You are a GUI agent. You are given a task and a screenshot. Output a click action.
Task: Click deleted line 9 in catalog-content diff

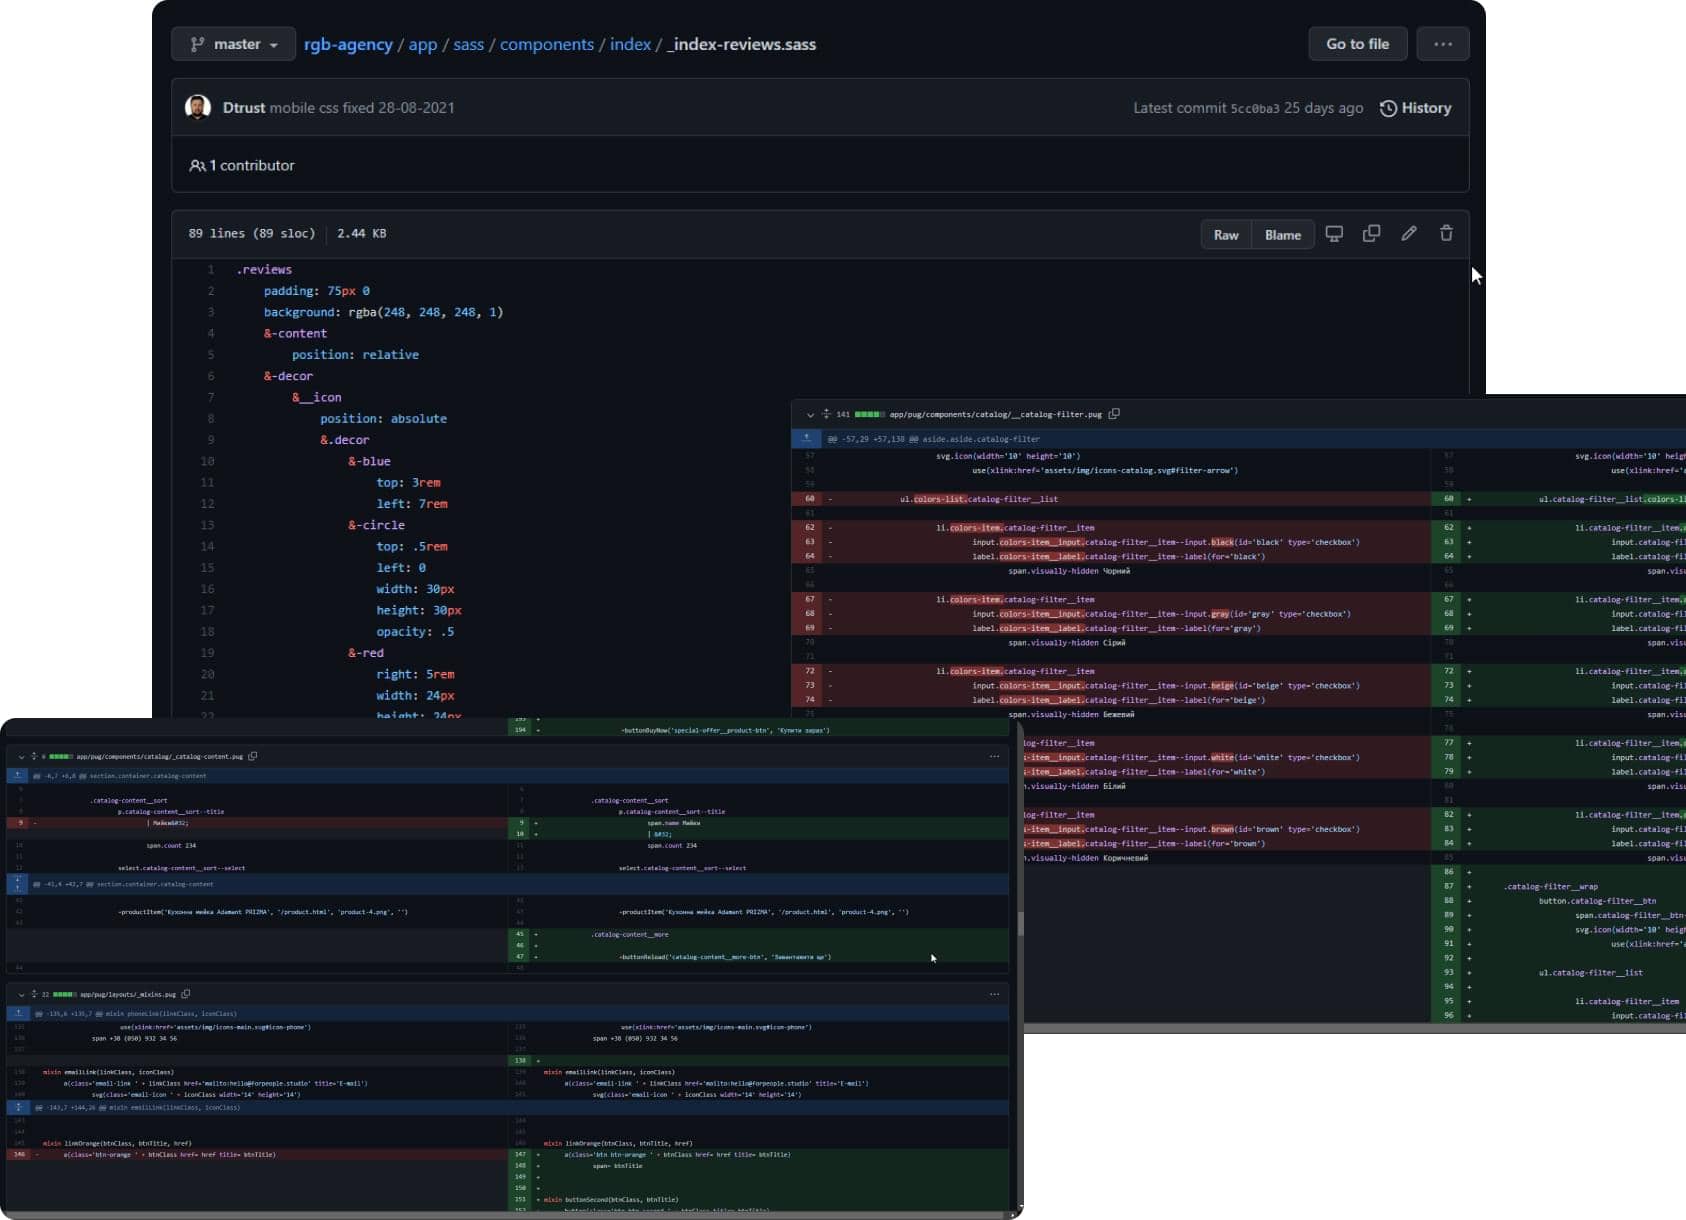[256, 823]
